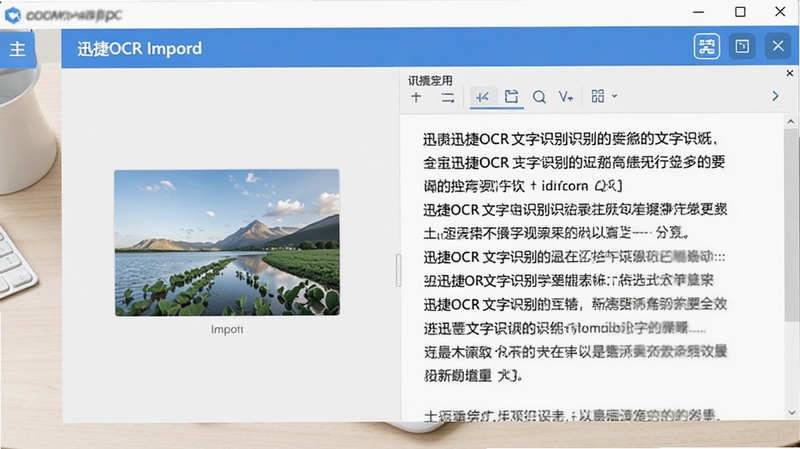This screenshot has height=449, width=800.
Task: Close the 迅捷OCR Impord panel
Action: coord(778,47)
